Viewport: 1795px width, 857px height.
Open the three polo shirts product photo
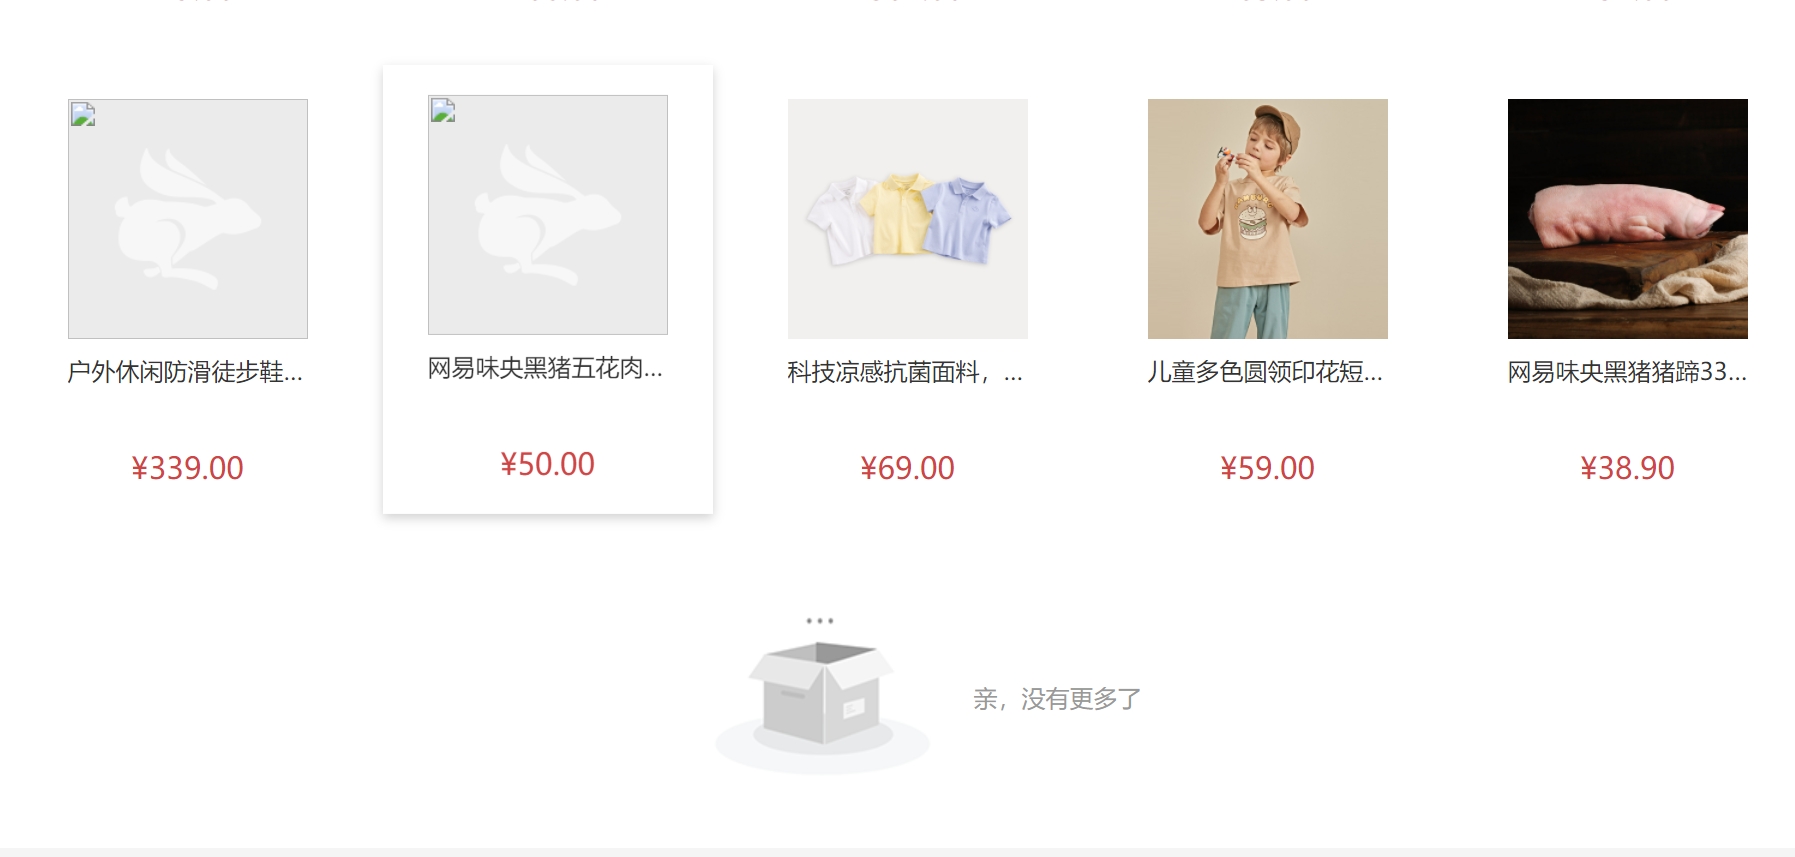point(908,219)
